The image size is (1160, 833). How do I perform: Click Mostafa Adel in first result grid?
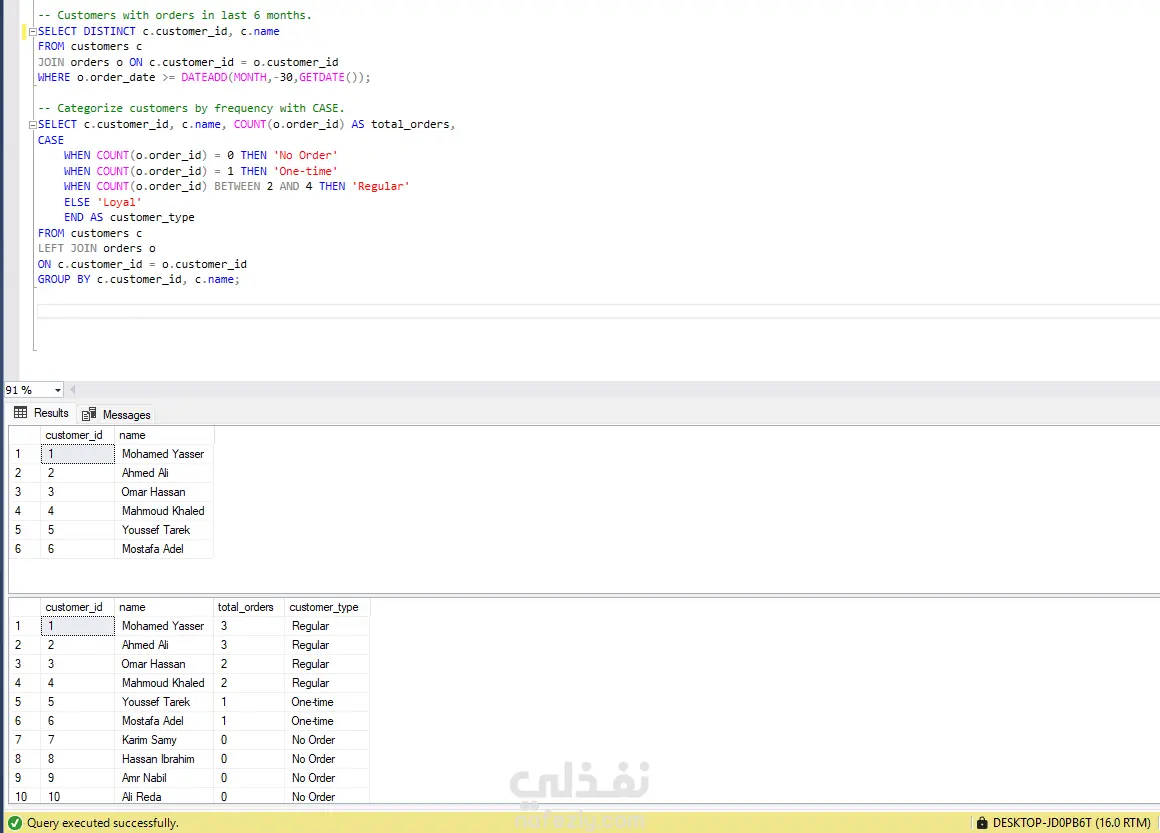[x=163, y=549]
